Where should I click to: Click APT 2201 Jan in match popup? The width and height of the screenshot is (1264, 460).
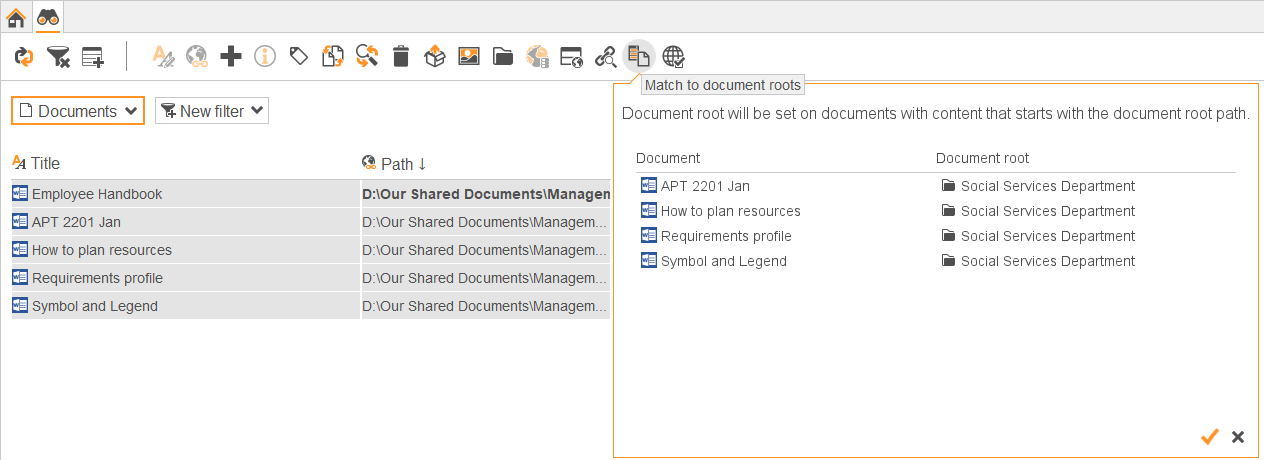(705, 186)
